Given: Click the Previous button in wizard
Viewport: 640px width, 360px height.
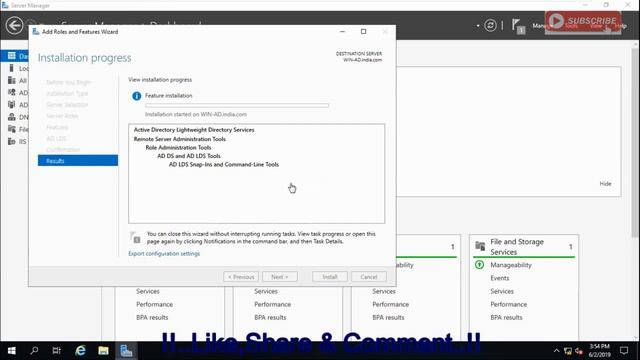Looking at the screenshot, I should 241,277.
